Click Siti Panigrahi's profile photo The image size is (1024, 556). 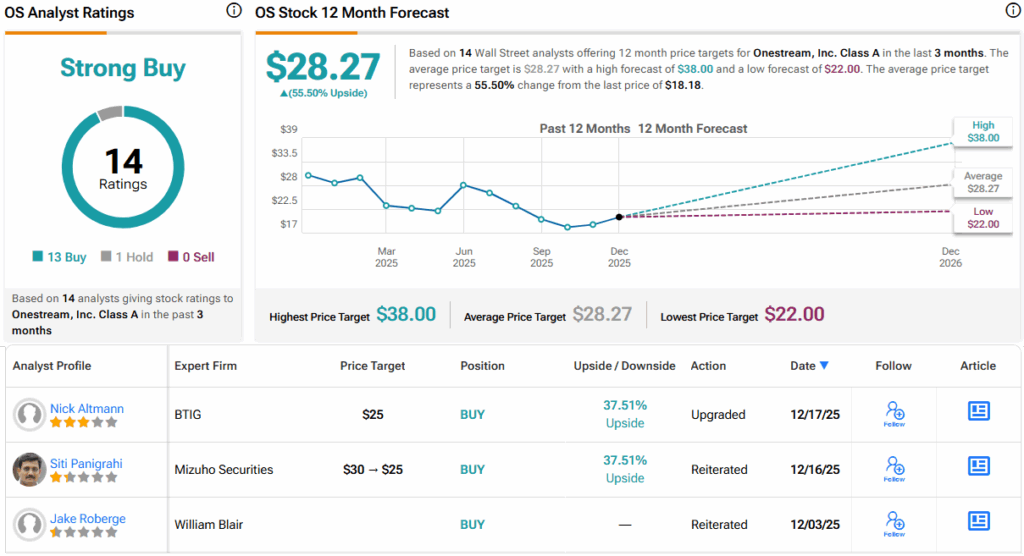(30, 469)
